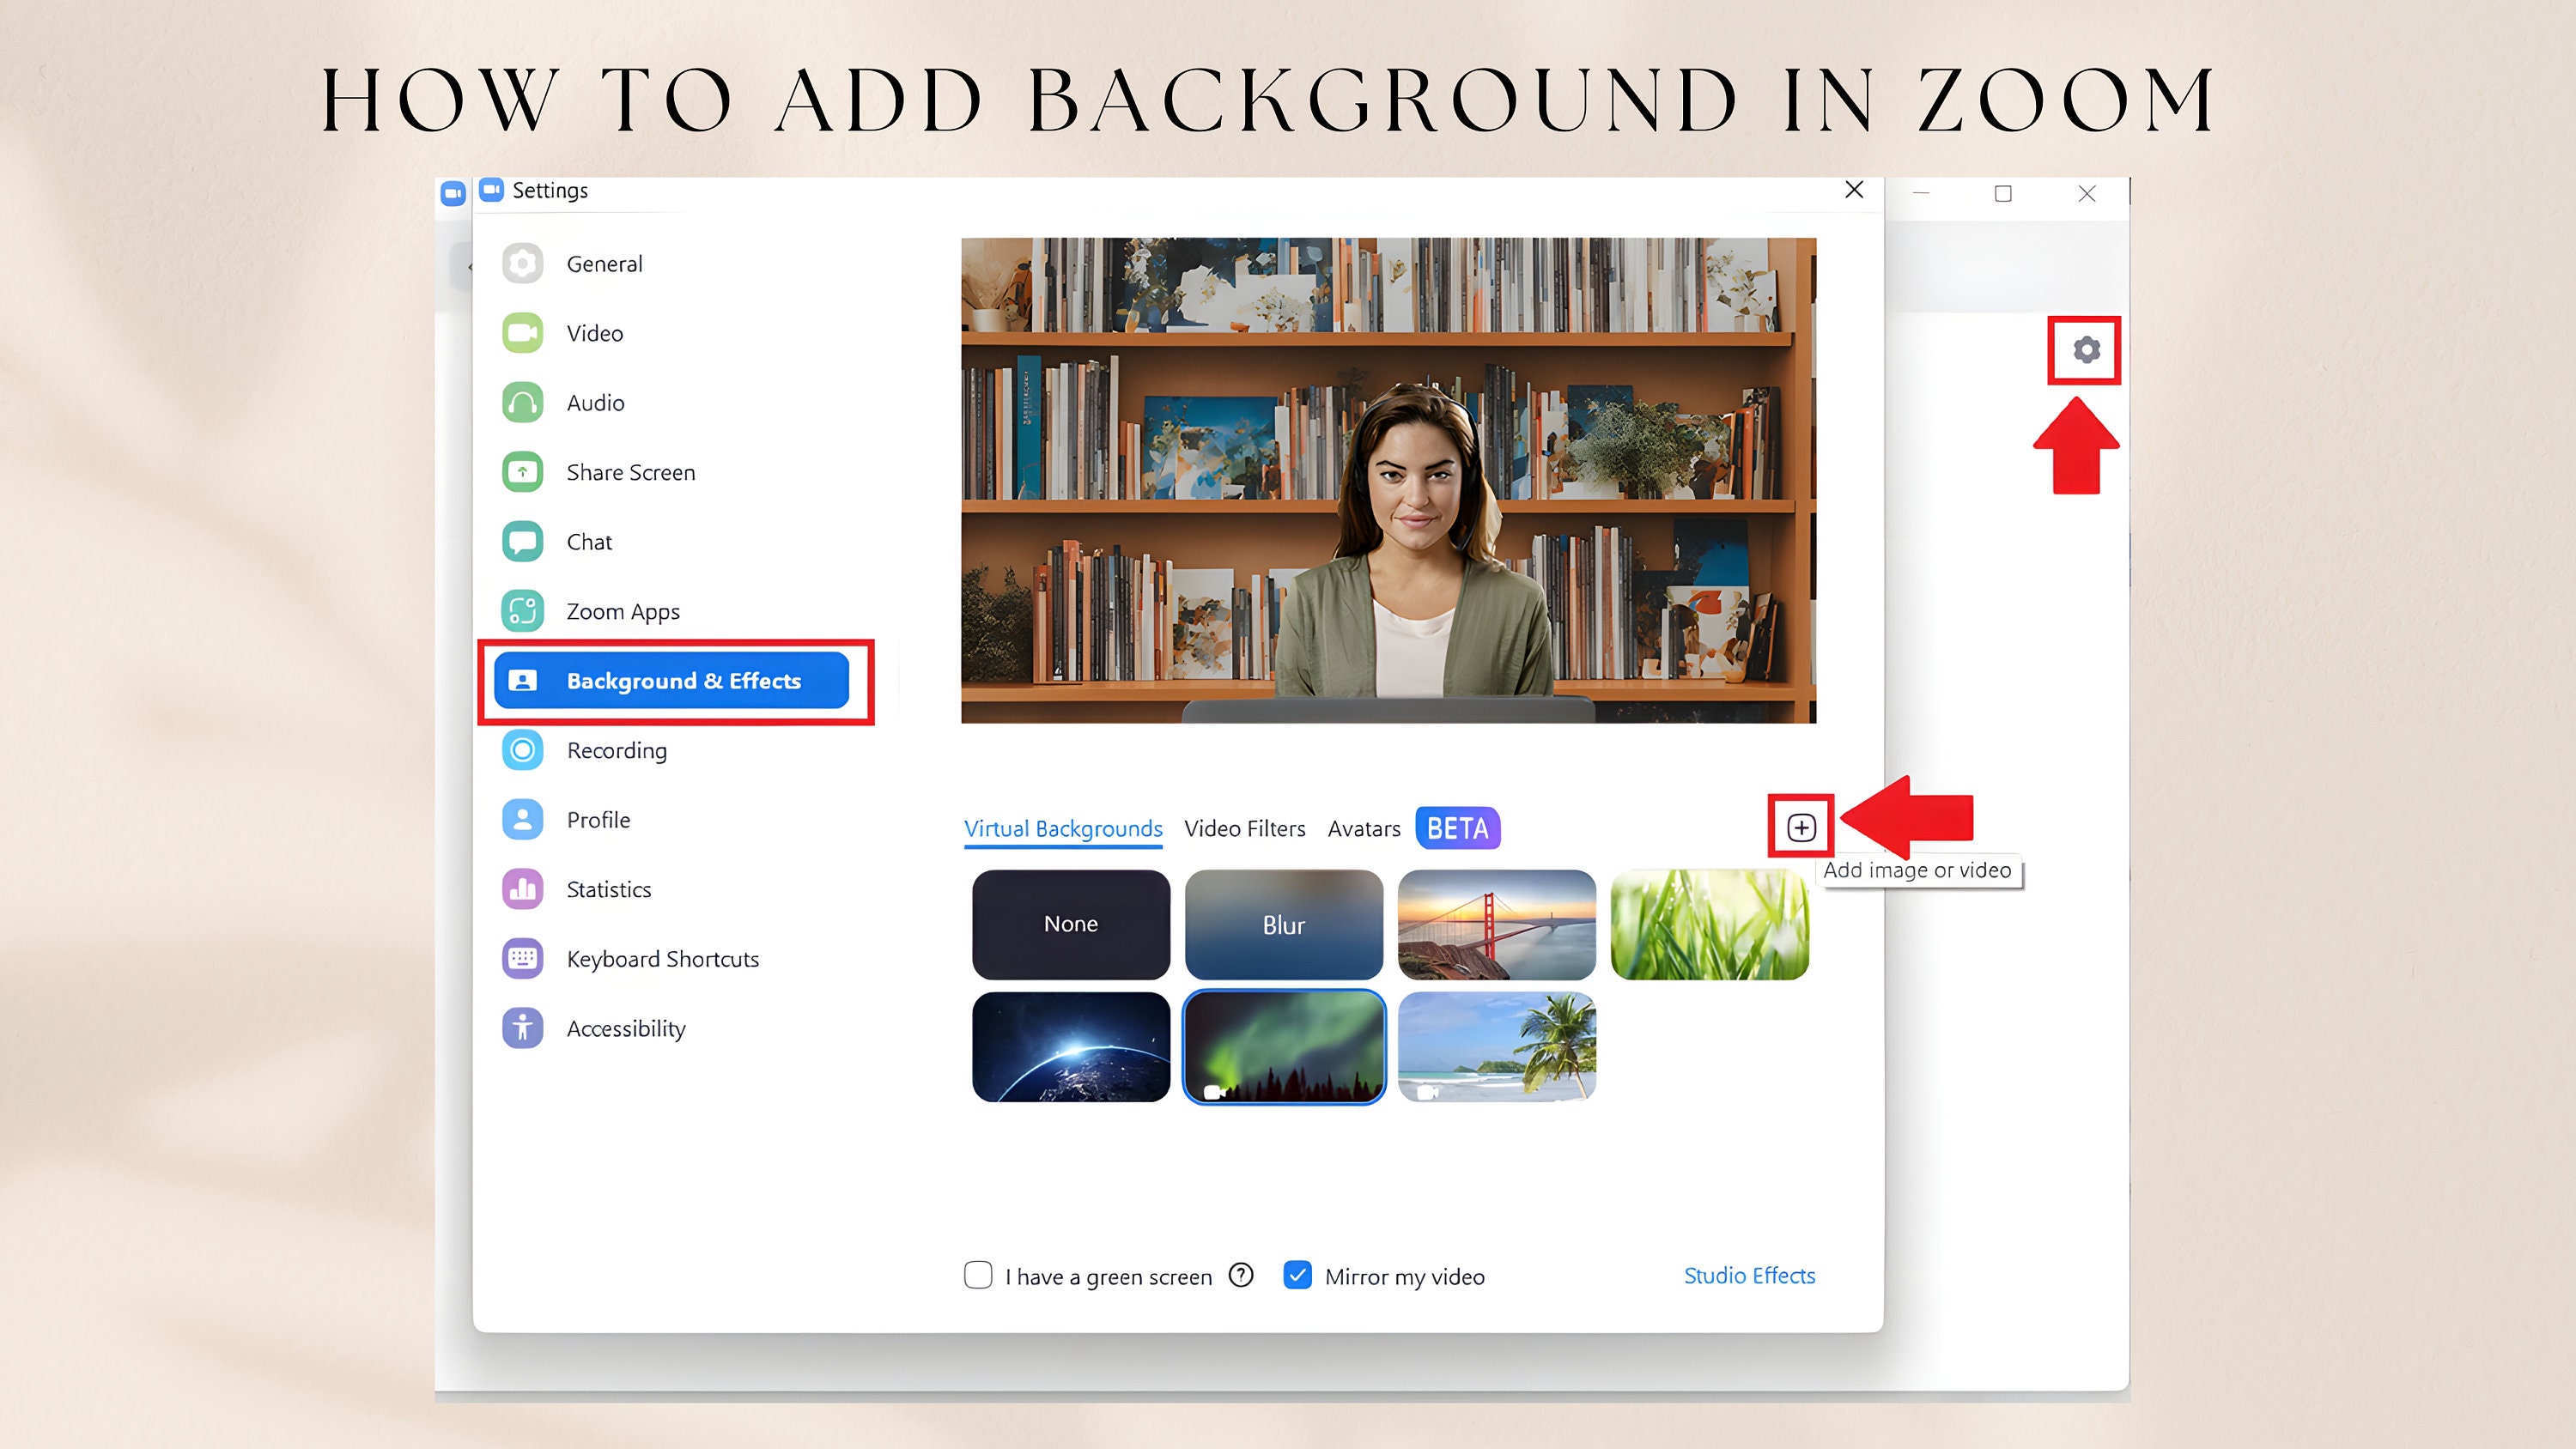Open Audio settings headphone icon

(522, 403)
